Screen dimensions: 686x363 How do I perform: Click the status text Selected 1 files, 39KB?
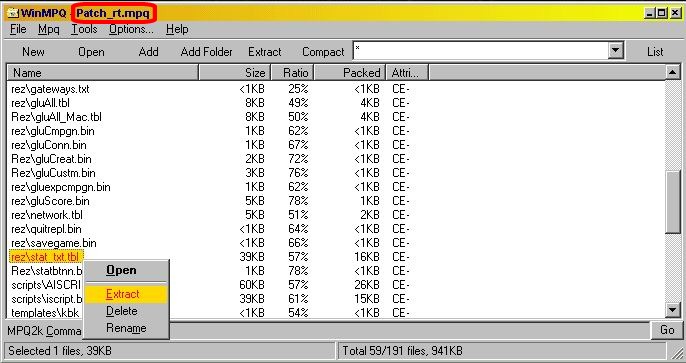point(60,351)
